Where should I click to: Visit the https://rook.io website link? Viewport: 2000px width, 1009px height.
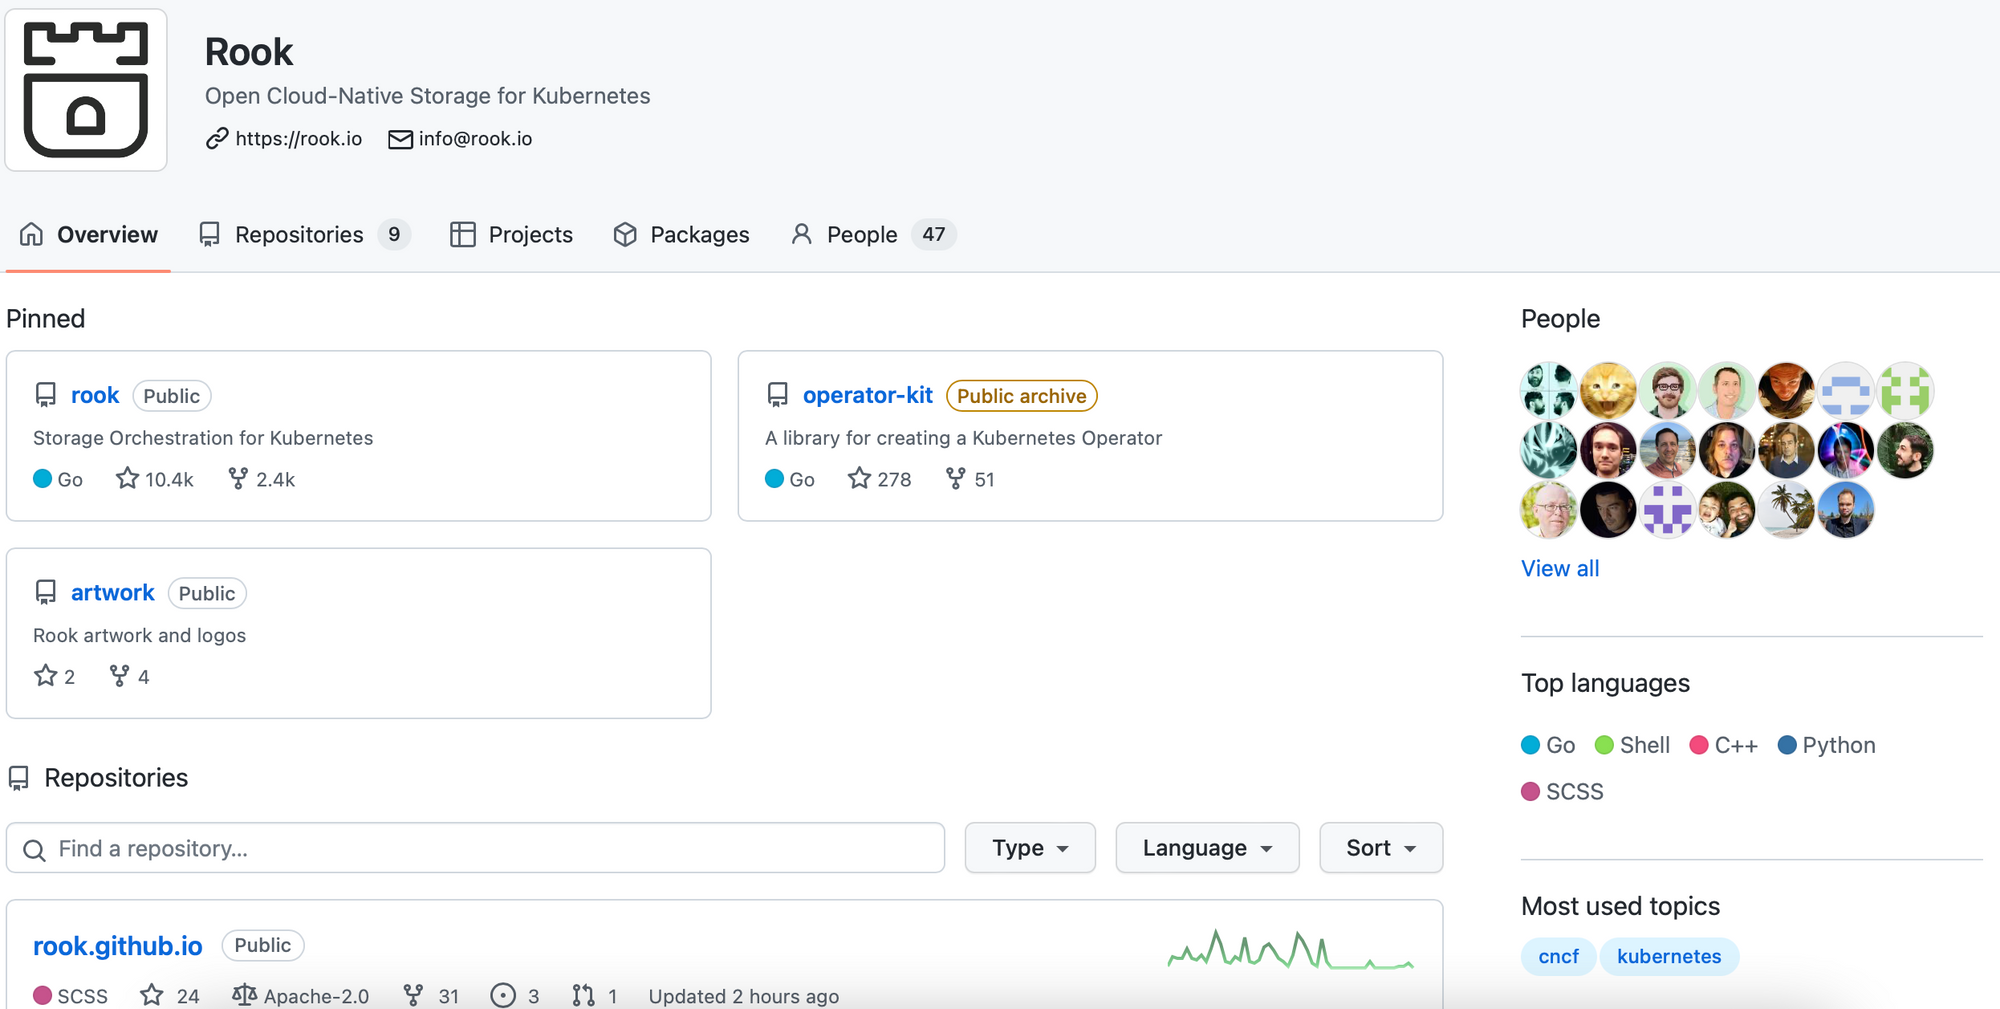(x=298, y=139)
